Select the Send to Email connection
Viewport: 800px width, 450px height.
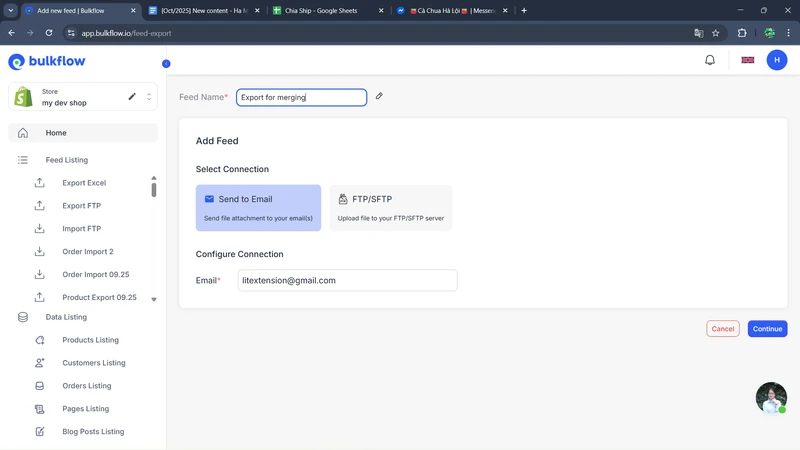pos(258,208)
